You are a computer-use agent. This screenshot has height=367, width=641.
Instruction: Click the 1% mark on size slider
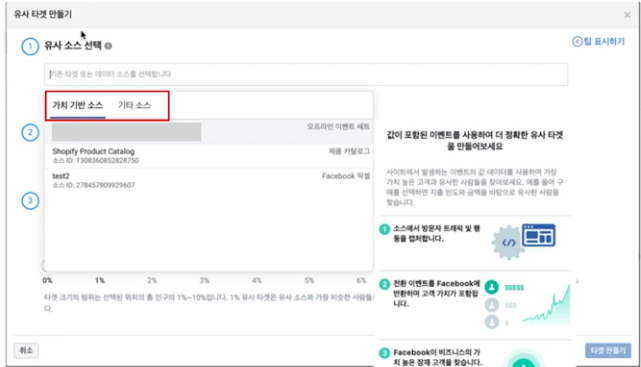coord(100,280)
